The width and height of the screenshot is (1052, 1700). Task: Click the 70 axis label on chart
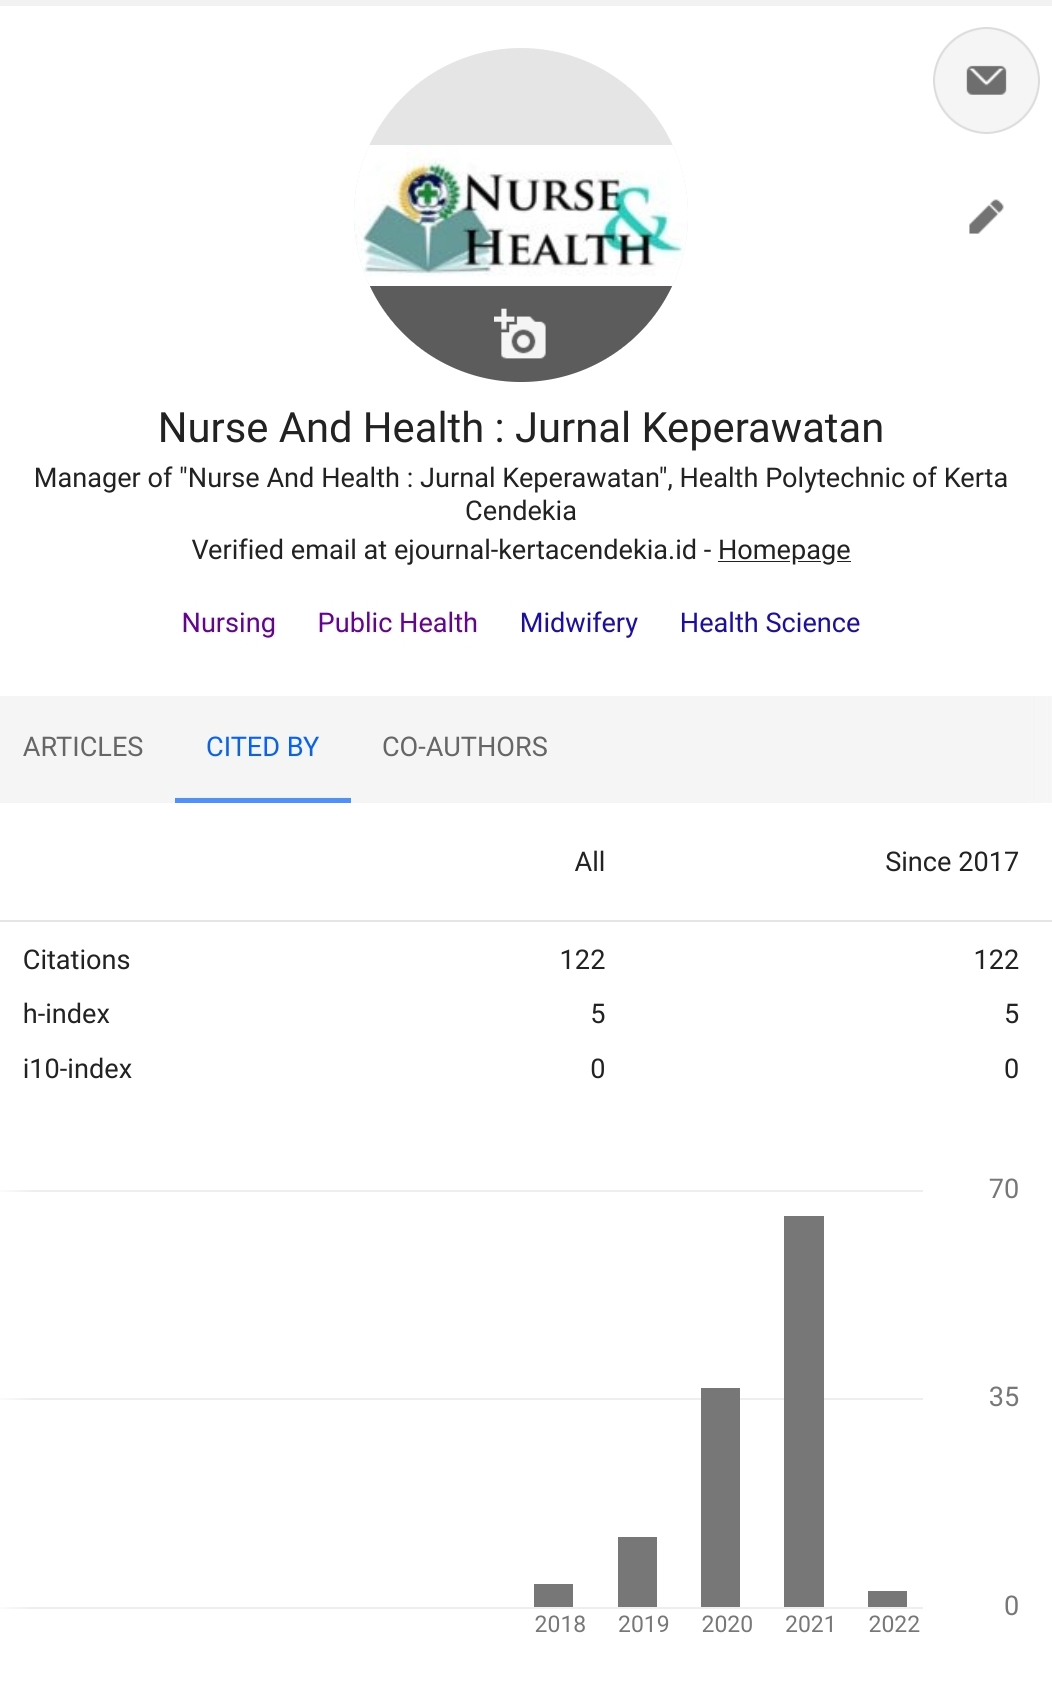1004,1189
